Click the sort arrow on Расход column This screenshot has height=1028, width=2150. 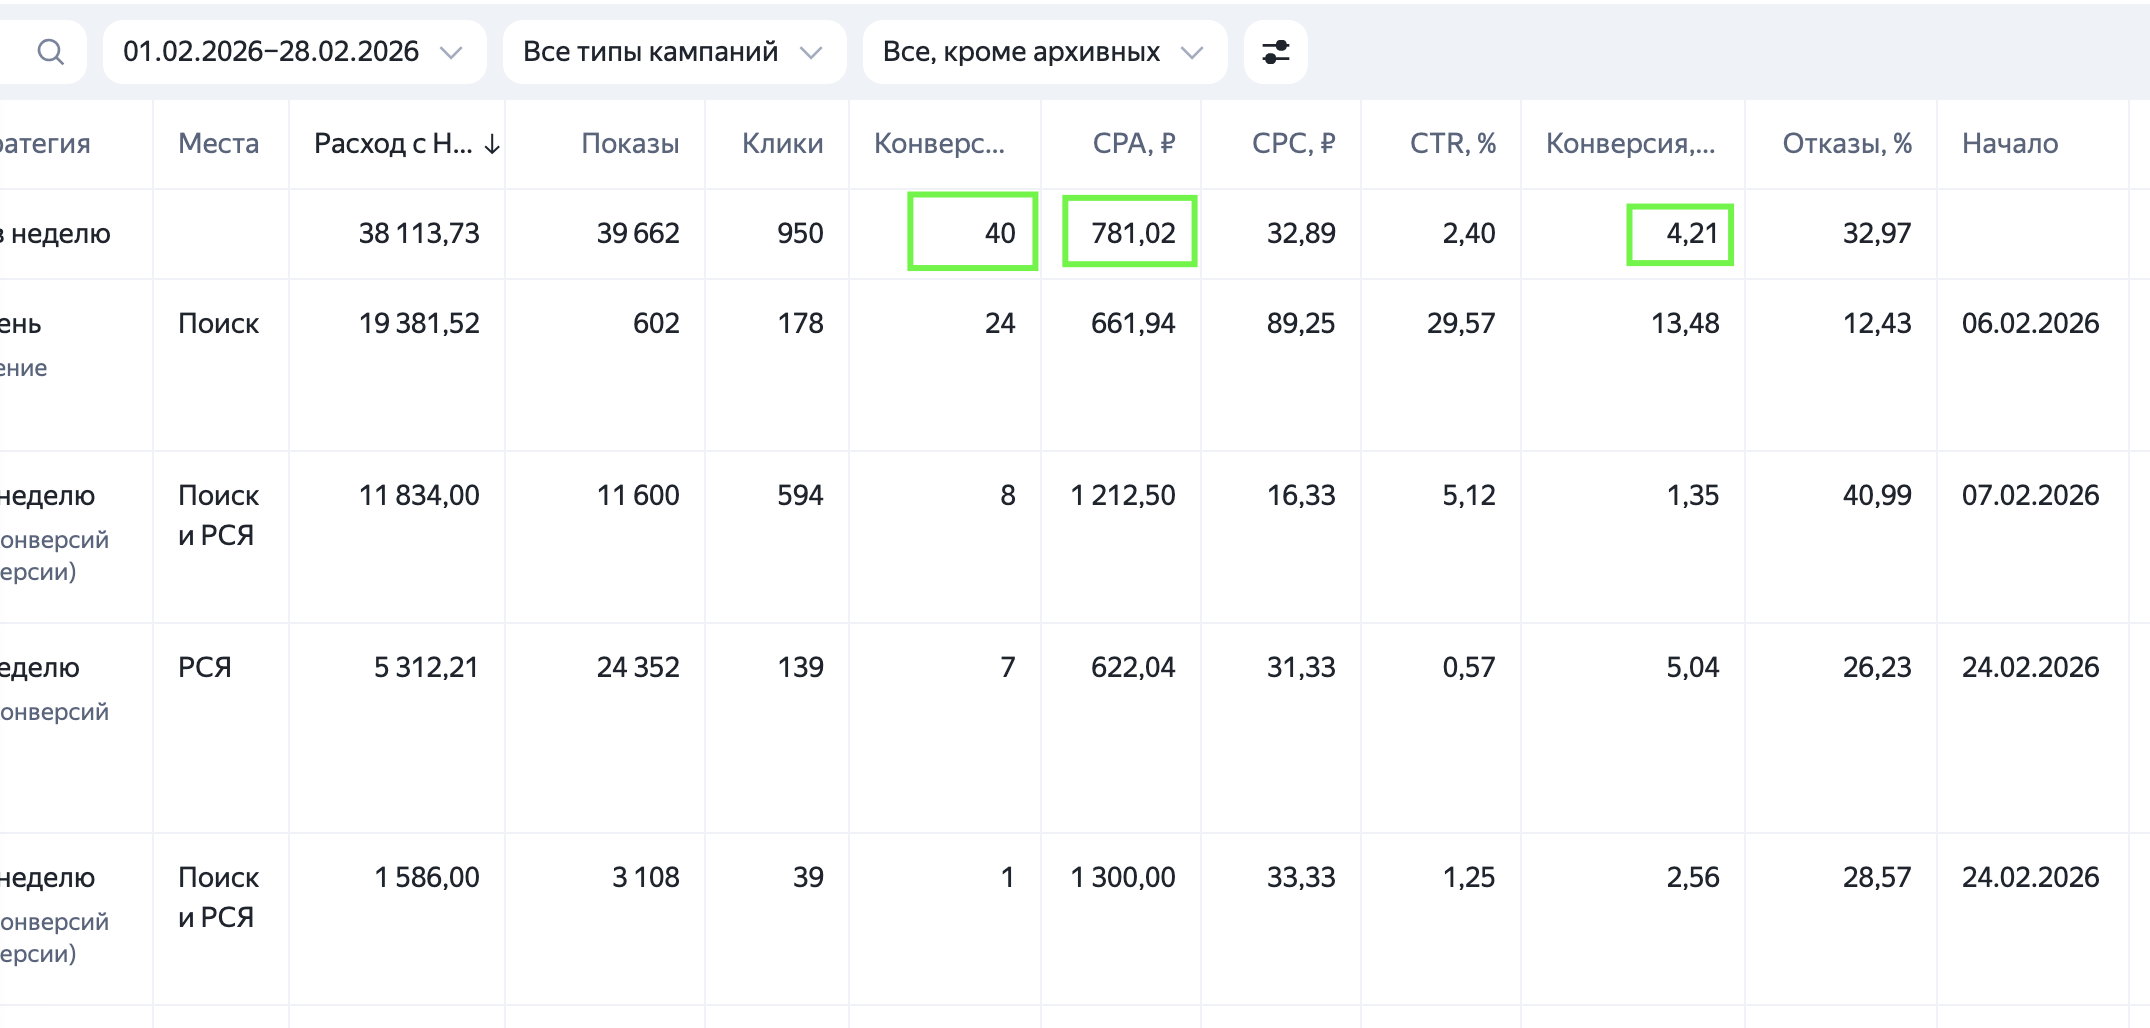492,145
